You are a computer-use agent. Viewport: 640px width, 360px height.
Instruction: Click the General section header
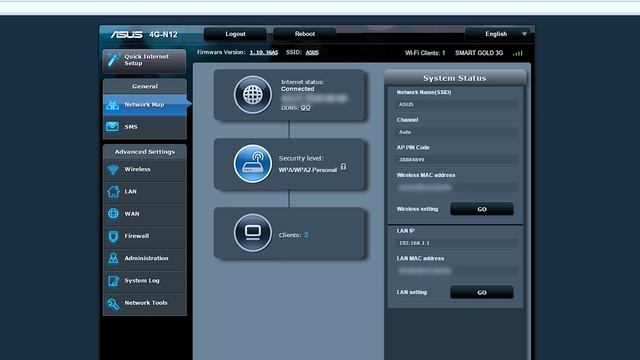[145, 87]
